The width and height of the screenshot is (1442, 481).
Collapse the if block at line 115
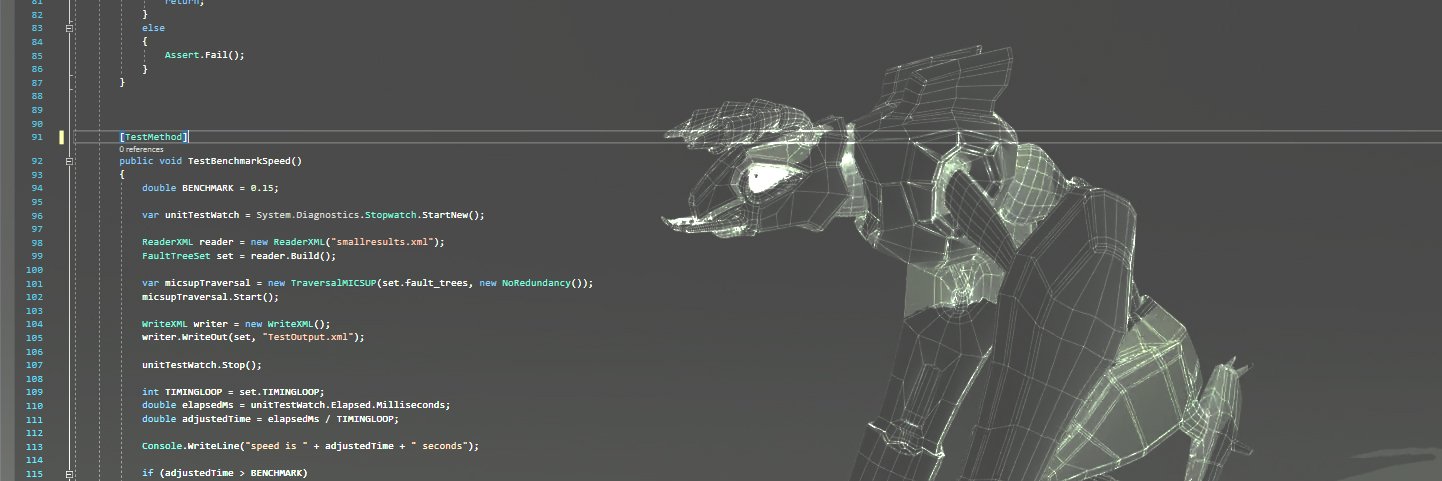point(68,472)
